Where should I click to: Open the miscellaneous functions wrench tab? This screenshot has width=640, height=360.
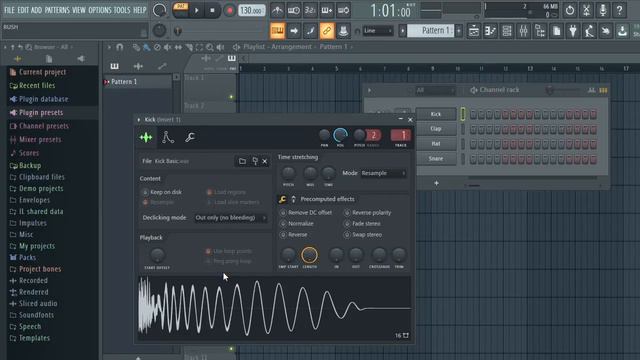click(189, 138)
